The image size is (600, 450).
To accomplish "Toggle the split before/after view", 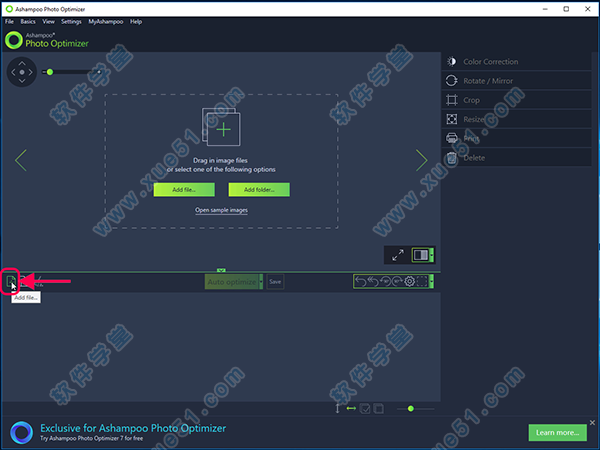I will tap(421, 255).
